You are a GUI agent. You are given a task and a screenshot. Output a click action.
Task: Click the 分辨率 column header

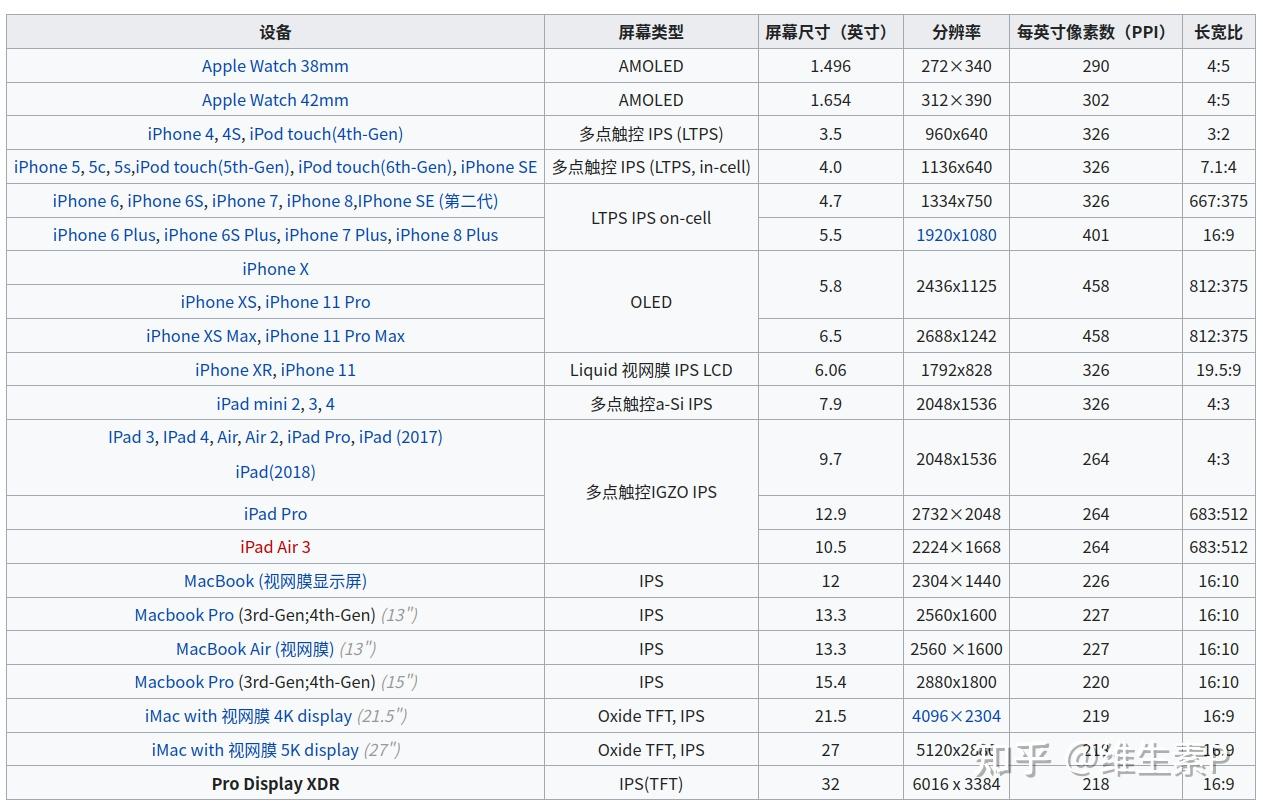point(956,31)
